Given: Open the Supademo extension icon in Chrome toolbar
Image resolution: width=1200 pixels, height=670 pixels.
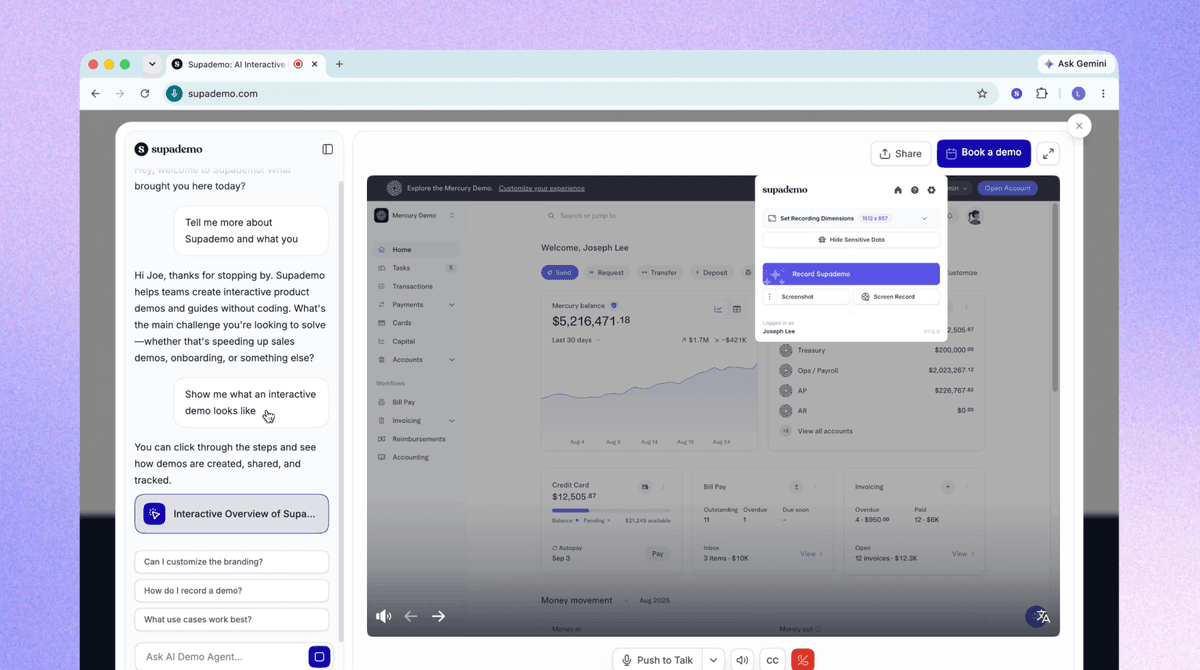Looking at the screenshot, I should click(1016, 93).
